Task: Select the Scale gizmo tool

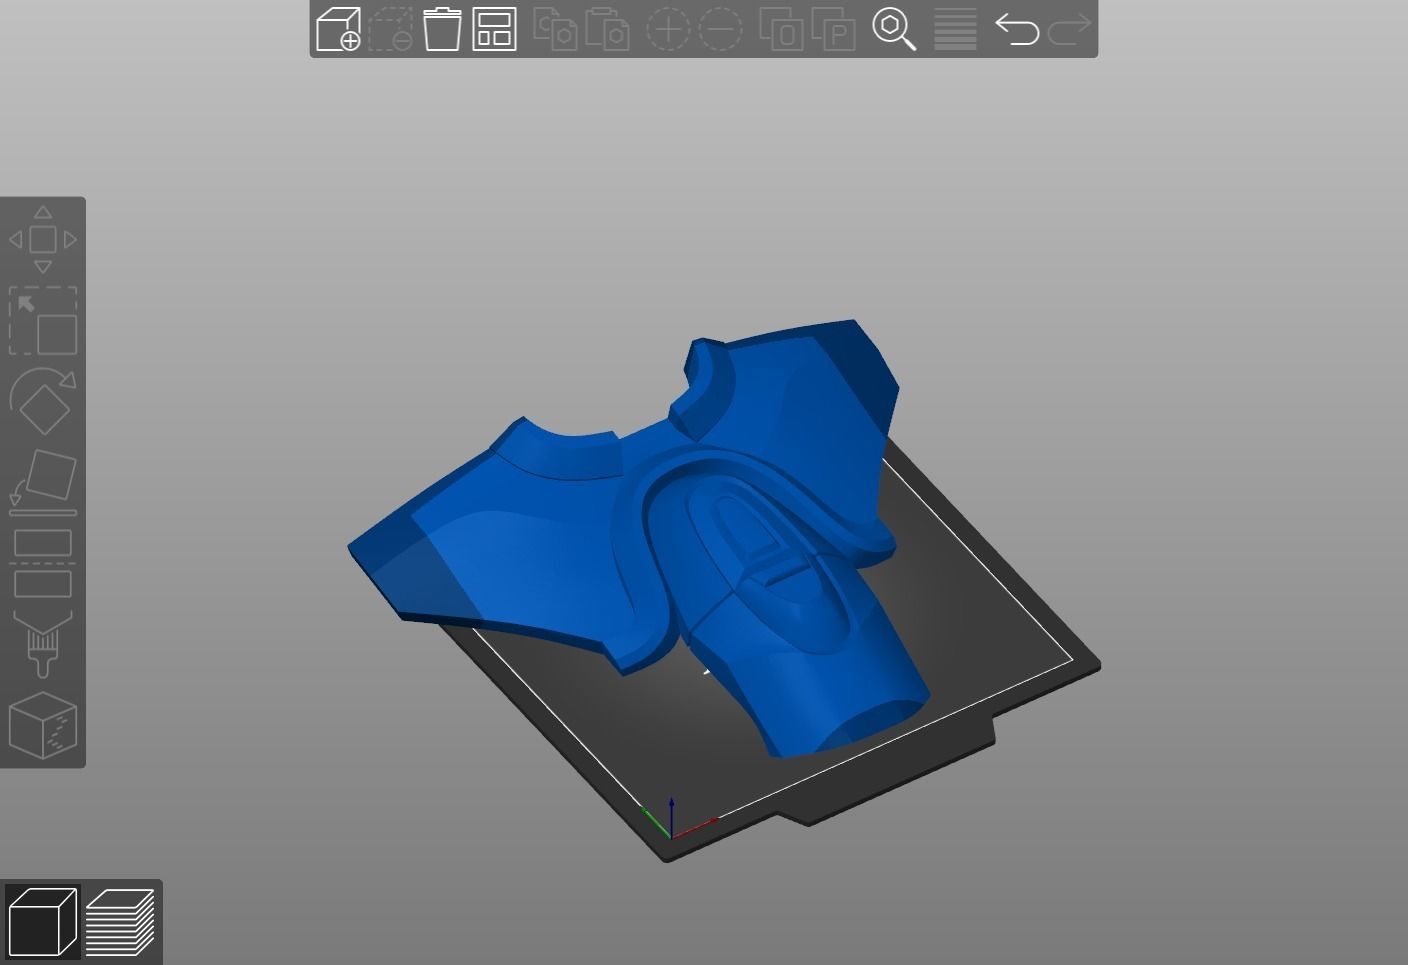Action: (43, 321)
